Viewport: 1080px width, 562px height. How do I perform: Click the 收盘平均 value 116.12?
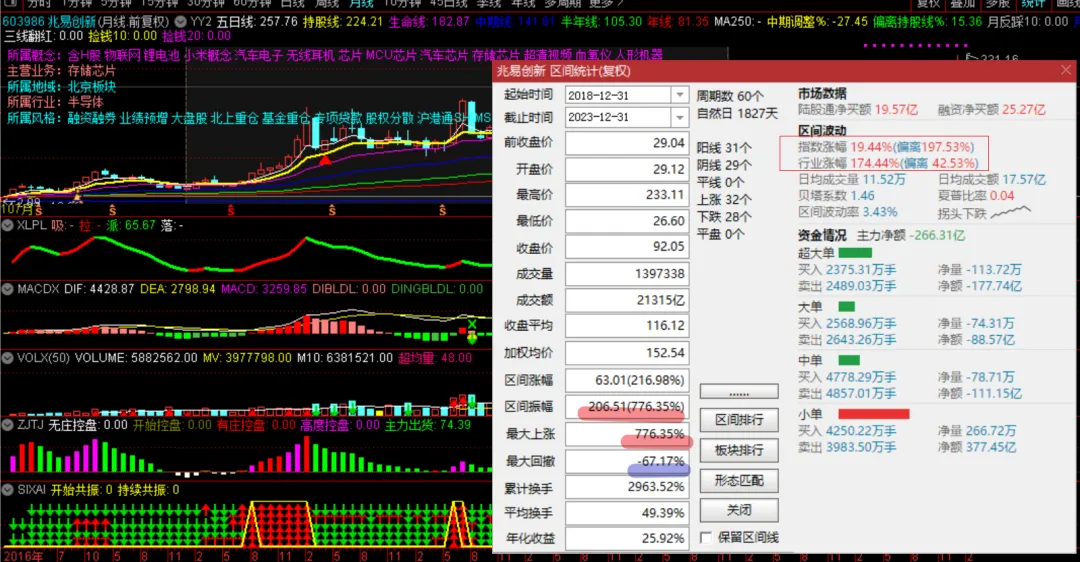pyautogui.click(x=627, y=326)
